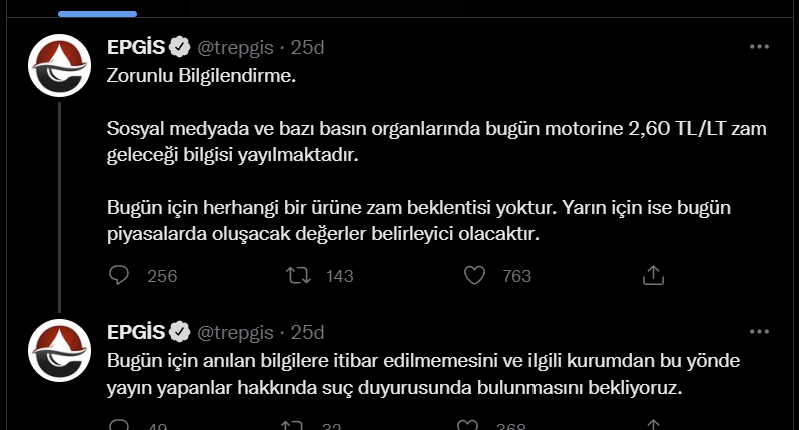The width and height of the screenshot is (799, 430).
Task: Open EPGİS avatar on second tweet
Action: tap(60, 351)
